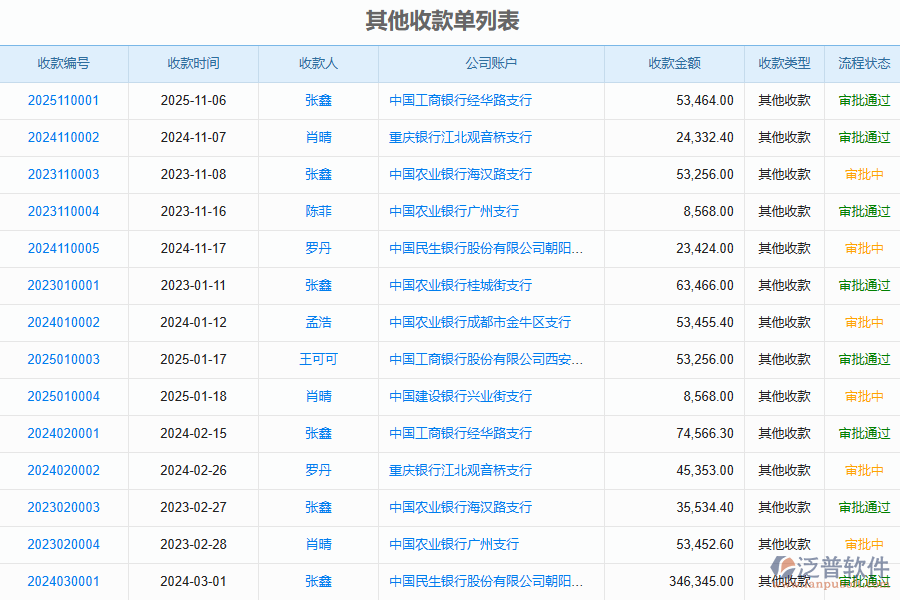Click 审批中 status for receipt 2023110003
Viewport: 900px width, 600px height.
[x=862, y=174]
